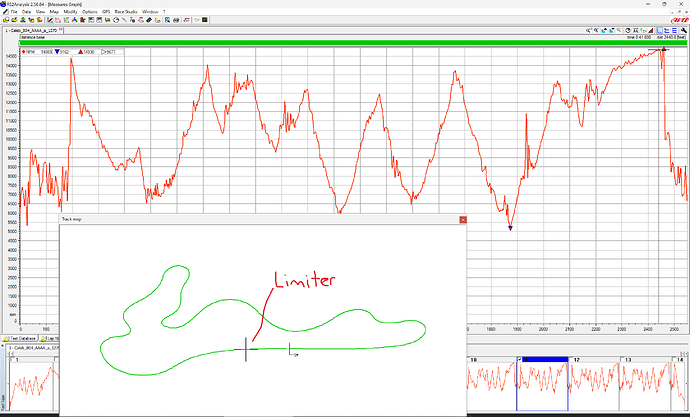The image size is (690, 417).
Task: Check the lap 13 checkbox
Action: pos(622,360)
